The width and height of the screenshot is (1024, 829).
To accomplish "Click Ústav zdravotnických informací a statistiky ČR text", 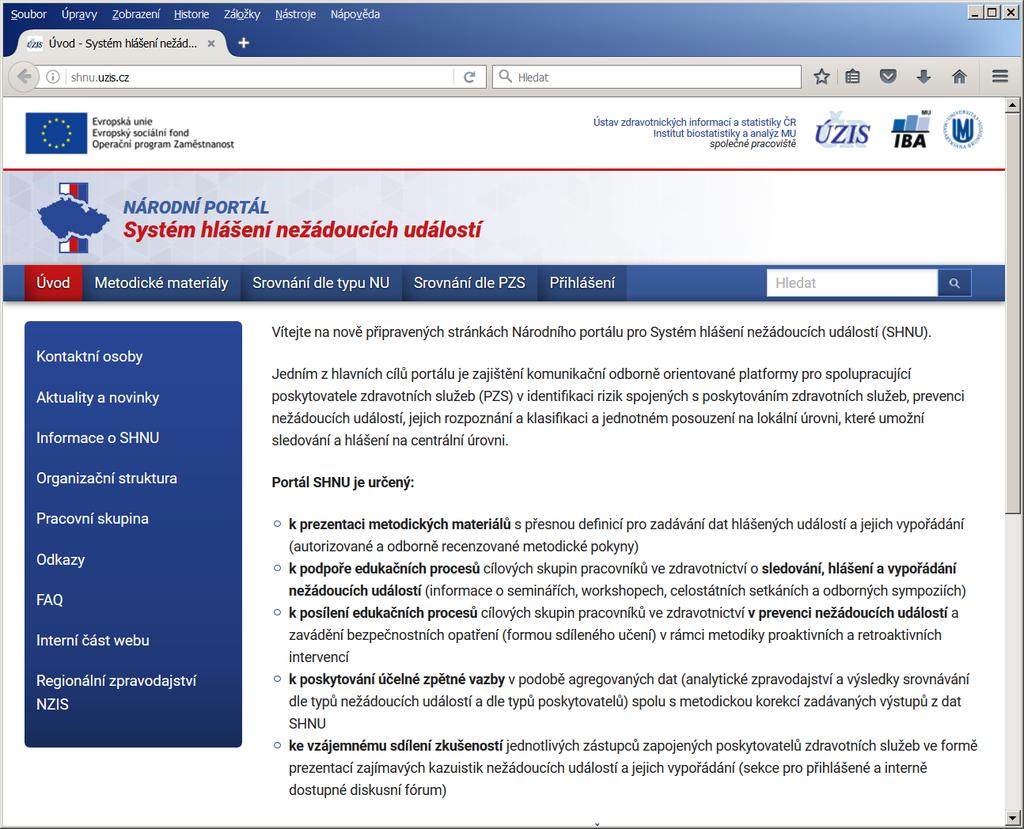I will click(x=695, y=122).
